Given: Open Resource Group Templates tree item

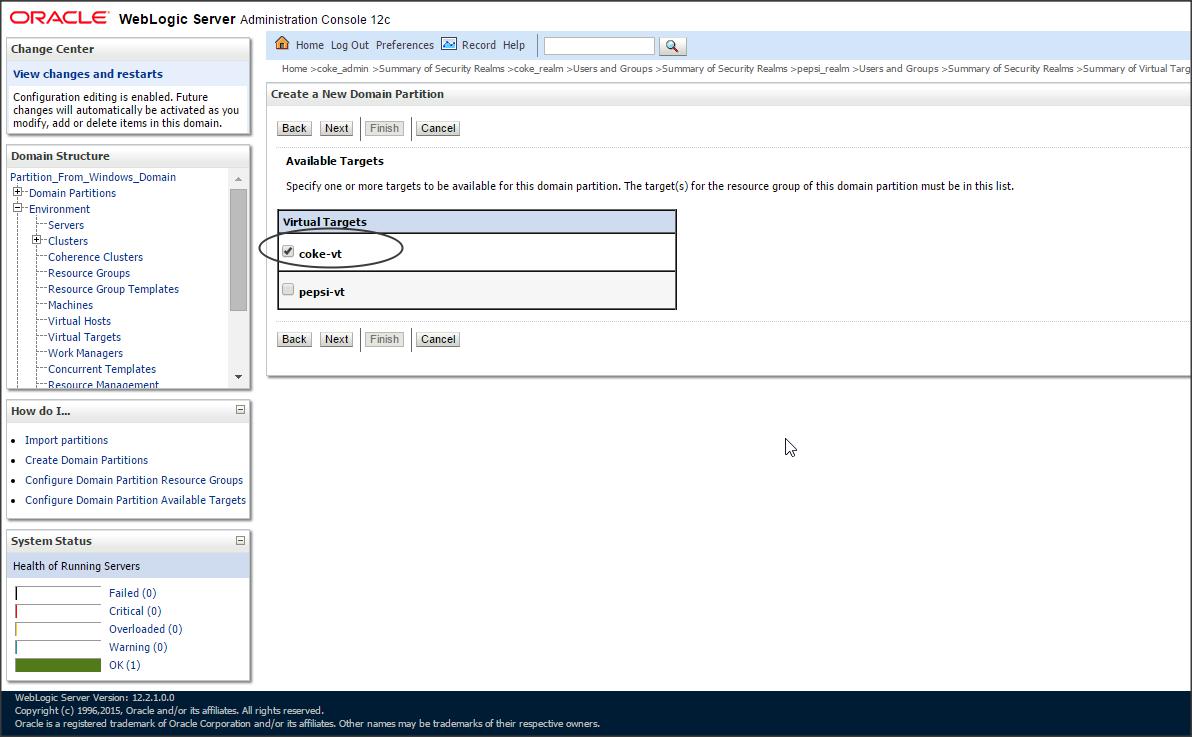Looking at the screenshot, I should [x=113, y=288].
